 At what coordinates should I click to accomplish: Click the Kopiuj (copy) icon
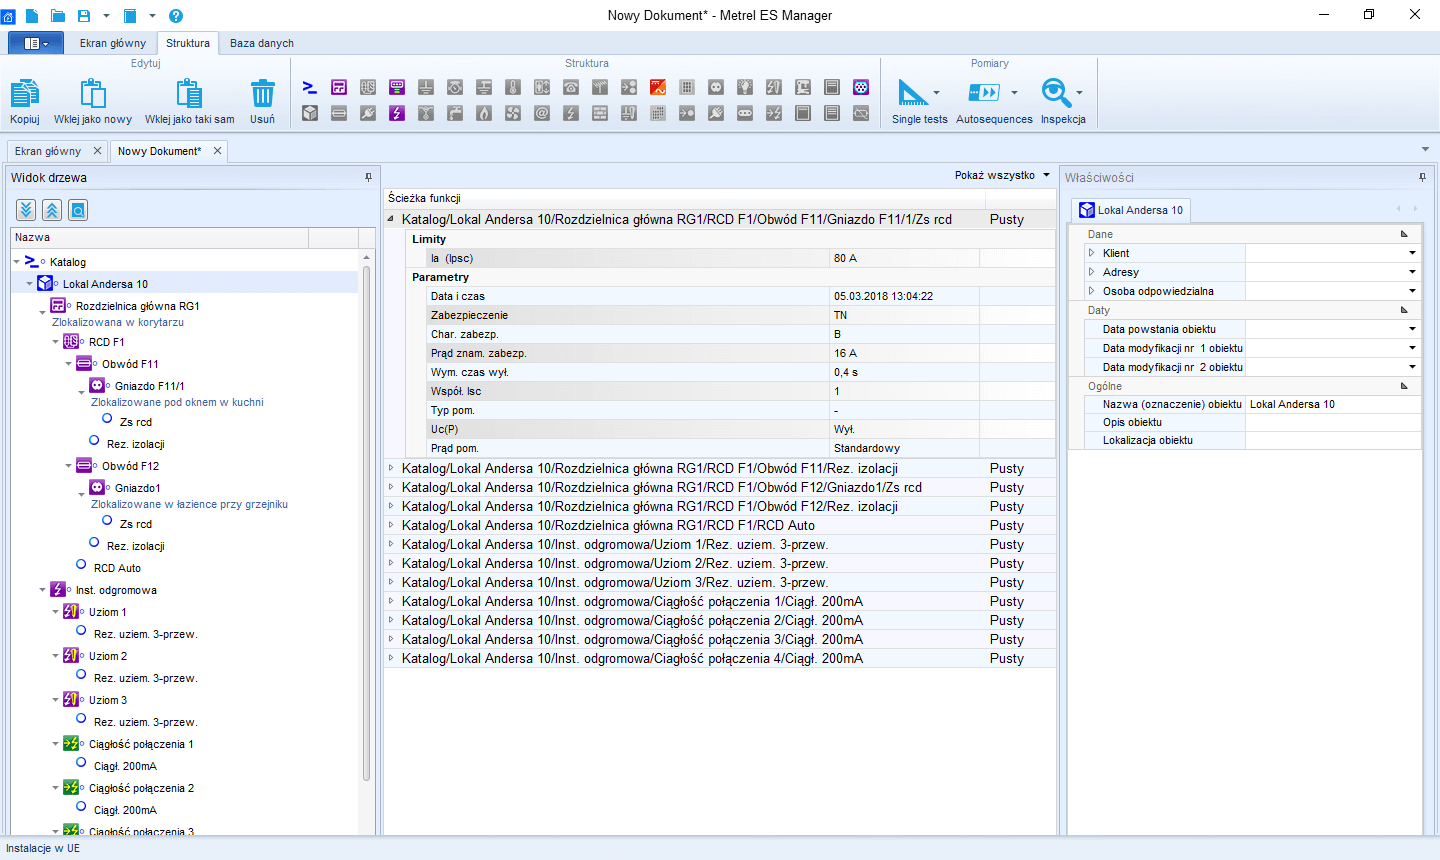click(x=25, y=94)
